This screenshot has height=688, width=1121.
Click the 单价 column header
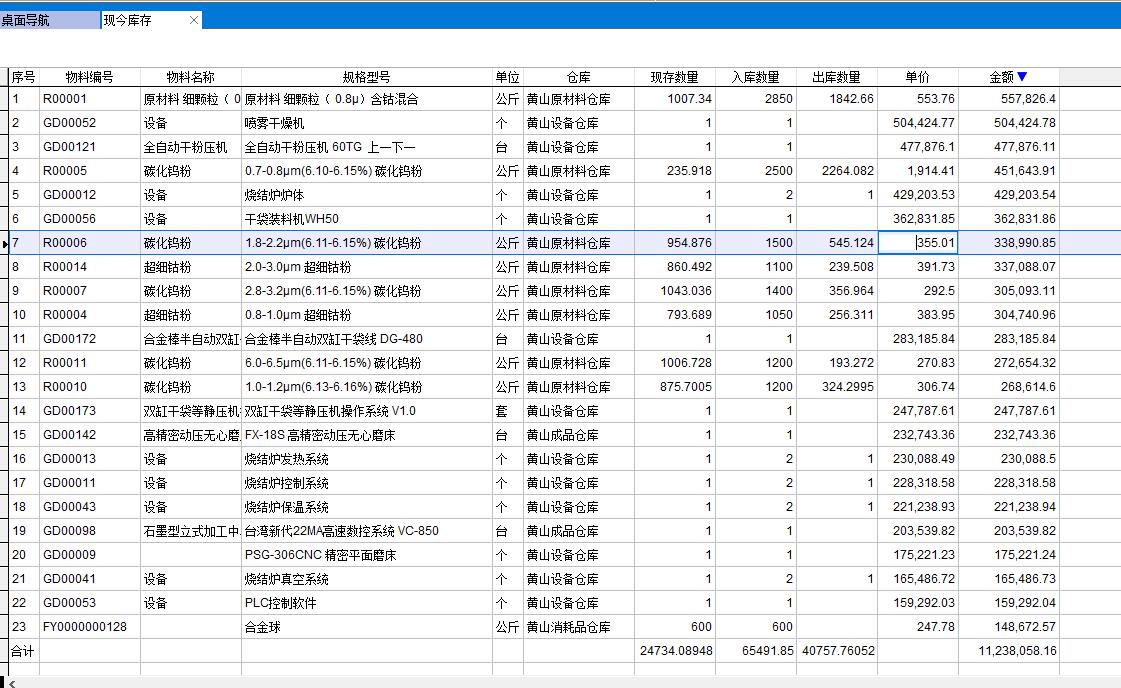[917, 77]
